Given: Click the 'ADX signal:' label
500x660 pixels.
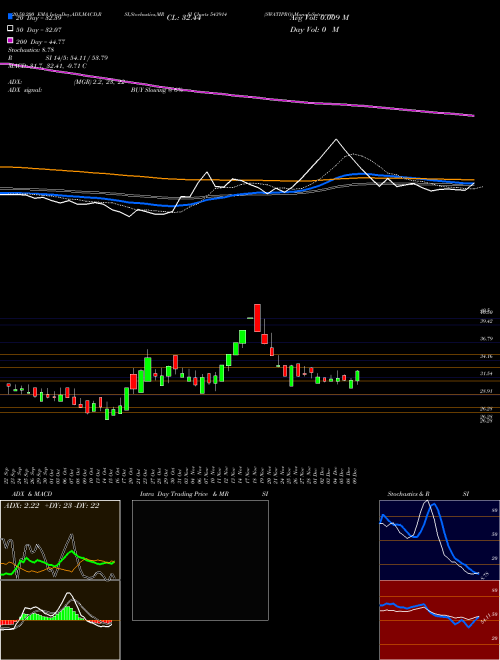Looking at the screenshot, I should 25,90.
